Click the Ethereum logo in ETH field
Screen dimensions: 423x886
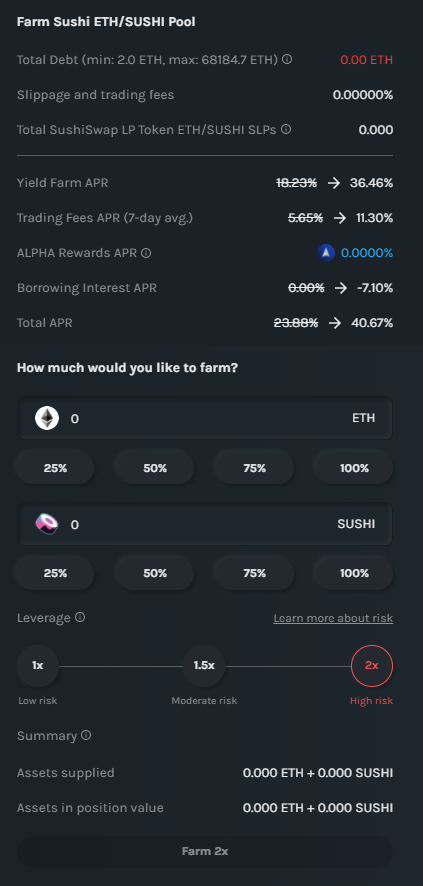(x=47, y=418)
